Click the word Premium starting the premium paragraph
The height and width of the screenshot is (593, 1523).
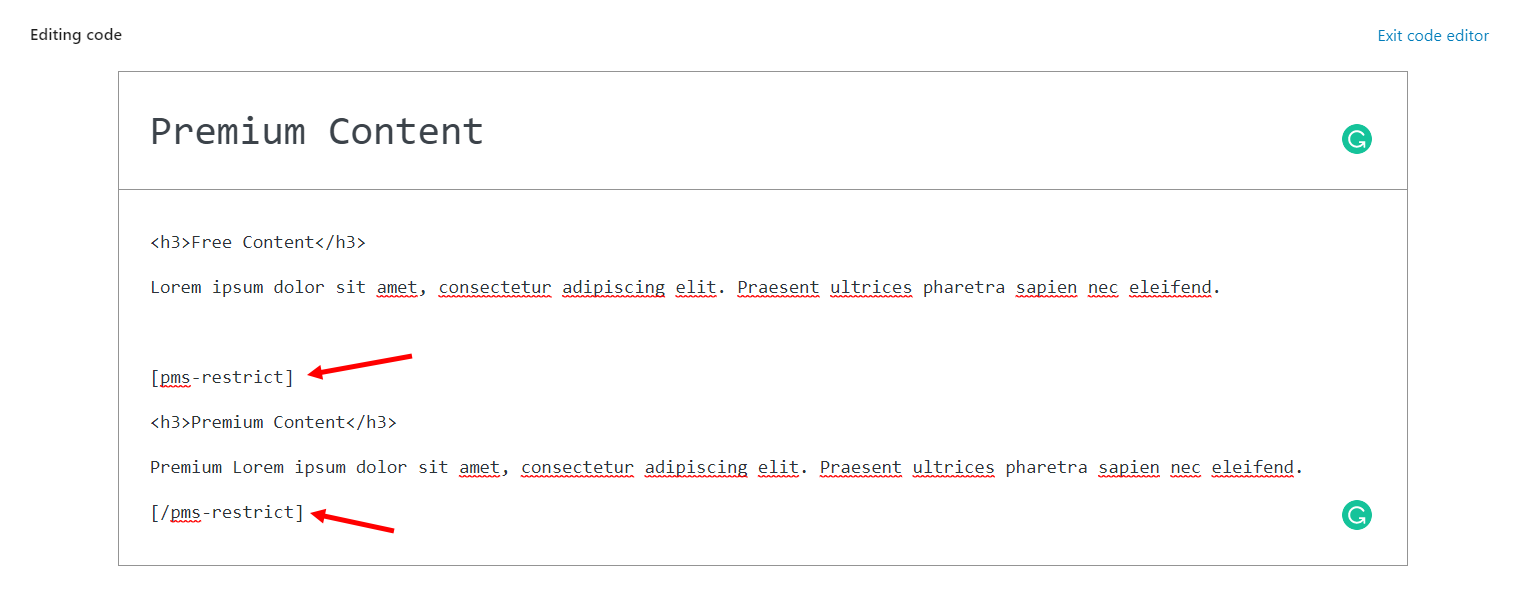coord(186,467)
